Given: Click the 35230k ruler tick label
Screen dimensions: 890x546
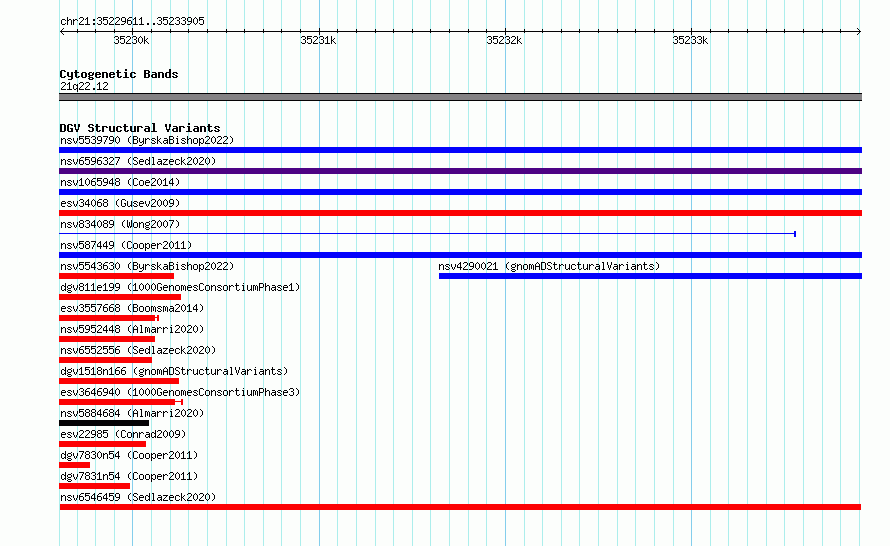Looking at the screenshot, I should pyautogui.click(x=131, y=40).
